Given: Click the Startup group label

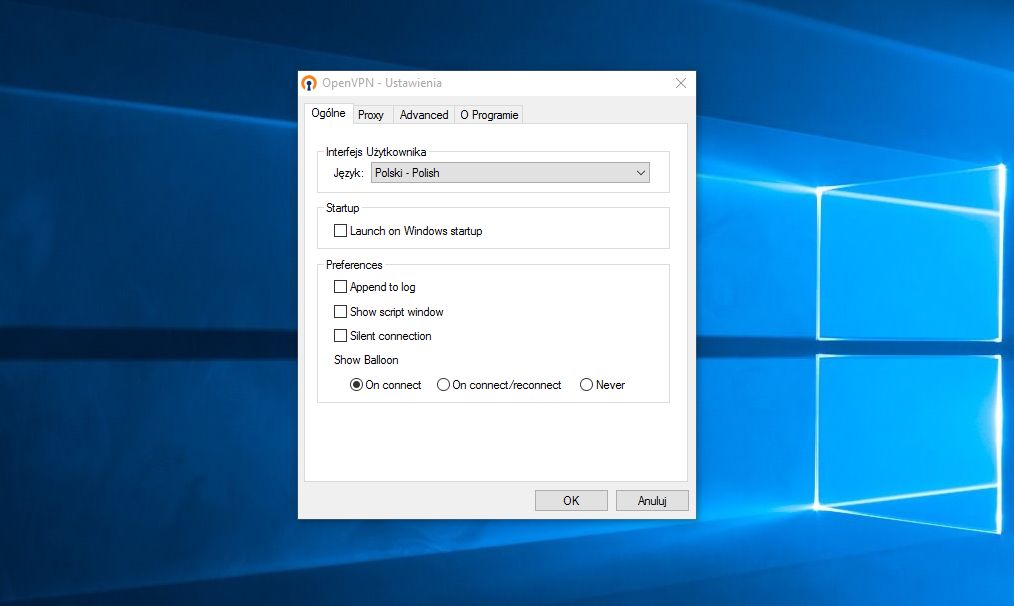Looking at the screenshot, I should click(342, 208).
